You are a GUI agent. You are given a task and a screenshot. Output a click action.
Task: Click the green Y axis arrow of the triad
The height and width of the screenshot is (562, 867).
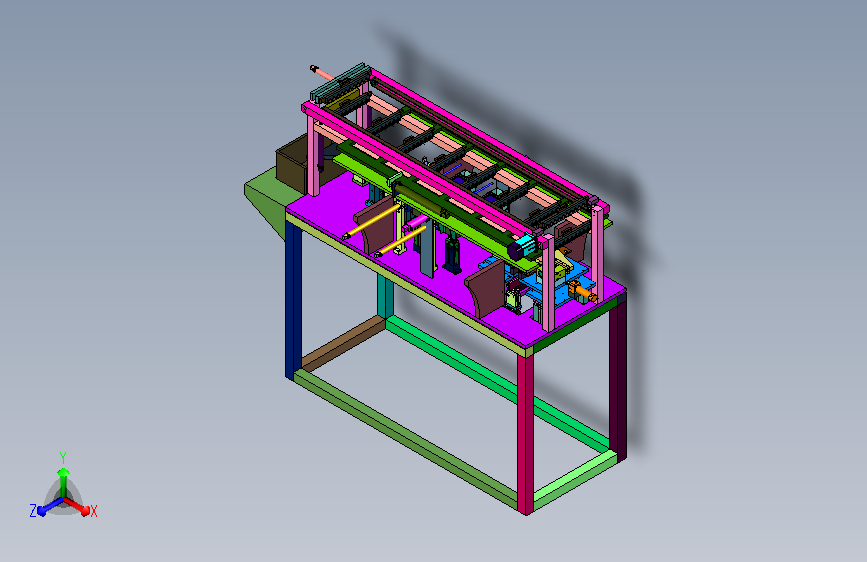pos(64,483)
